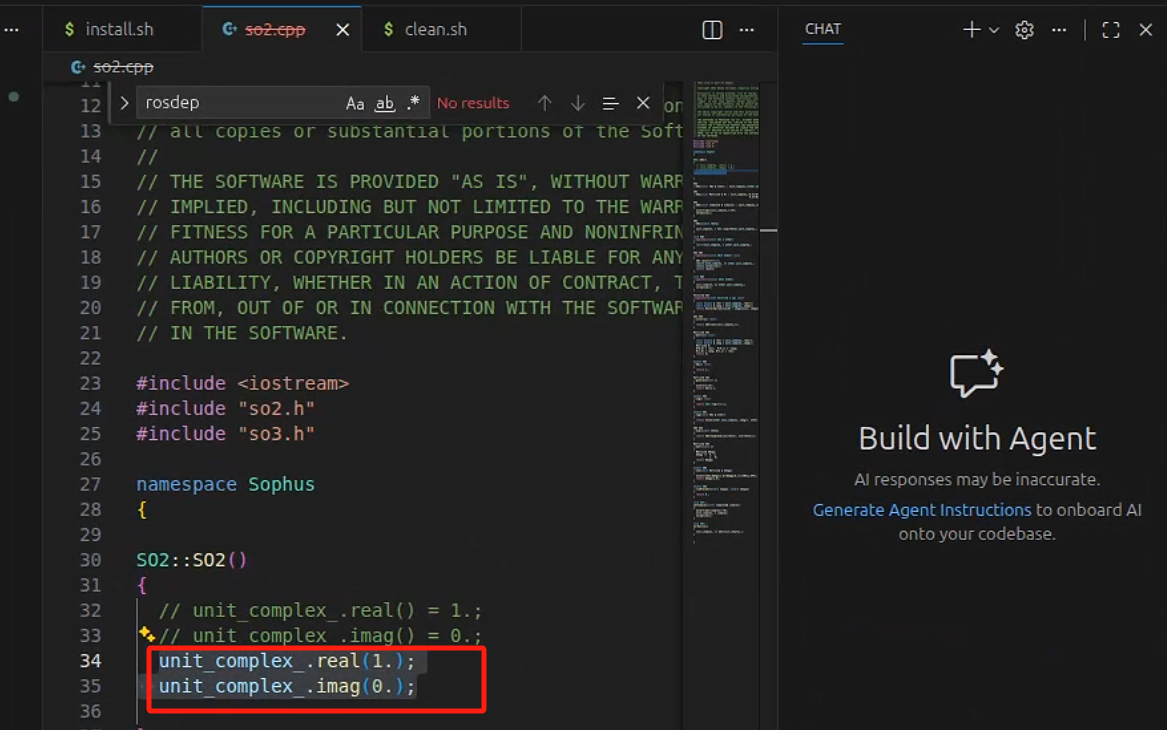Open chat panel ellipsis menu
Viewport: 1167px width, 730px height.
pyautogui.click(x=1059, y=30)
